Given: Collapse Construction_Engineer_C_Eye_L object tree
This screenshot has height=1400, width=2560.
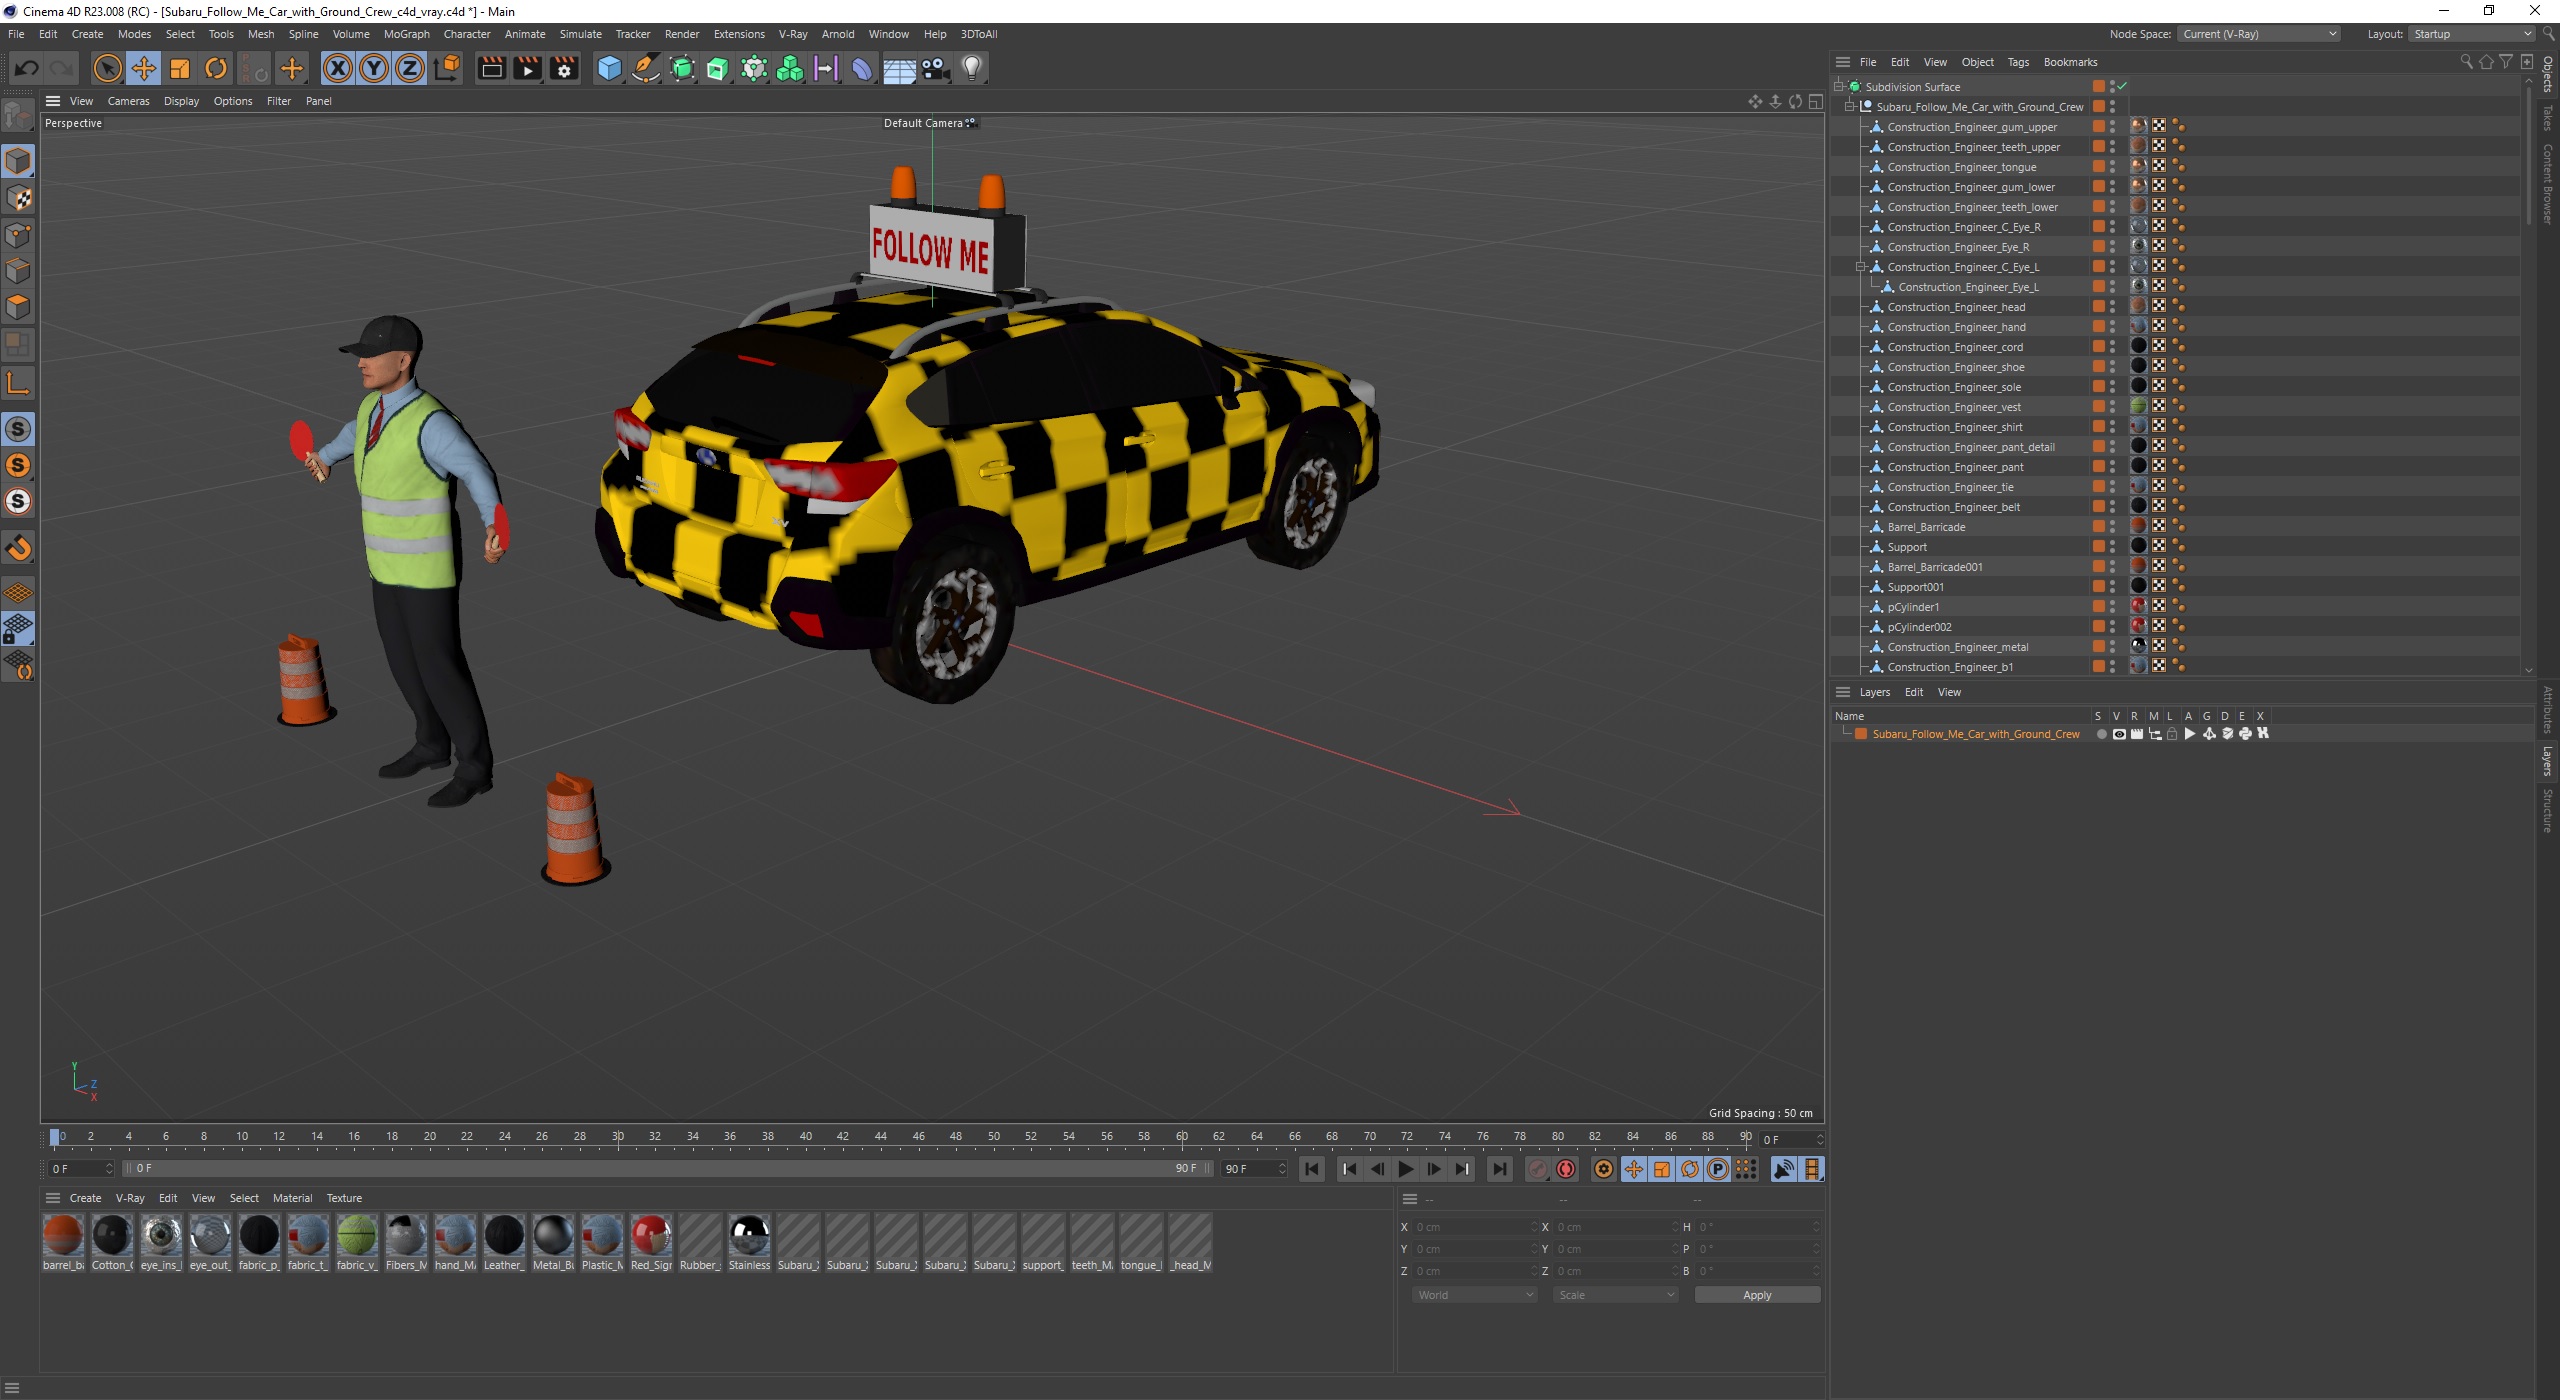Looking at the screenshot, I should click(1861, 266).
